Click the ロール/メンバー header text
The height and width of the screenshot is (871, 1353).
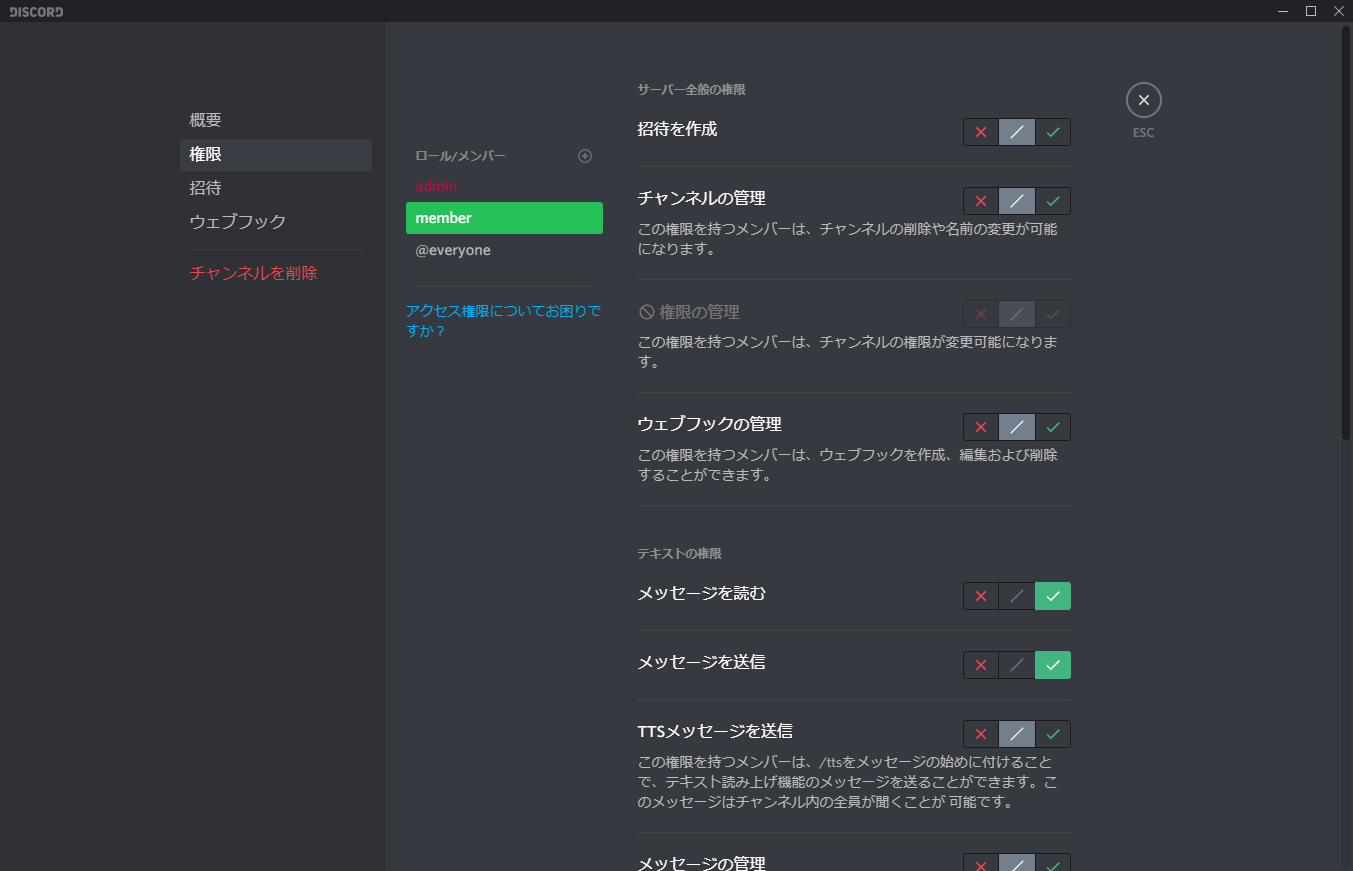coord(461,156)
